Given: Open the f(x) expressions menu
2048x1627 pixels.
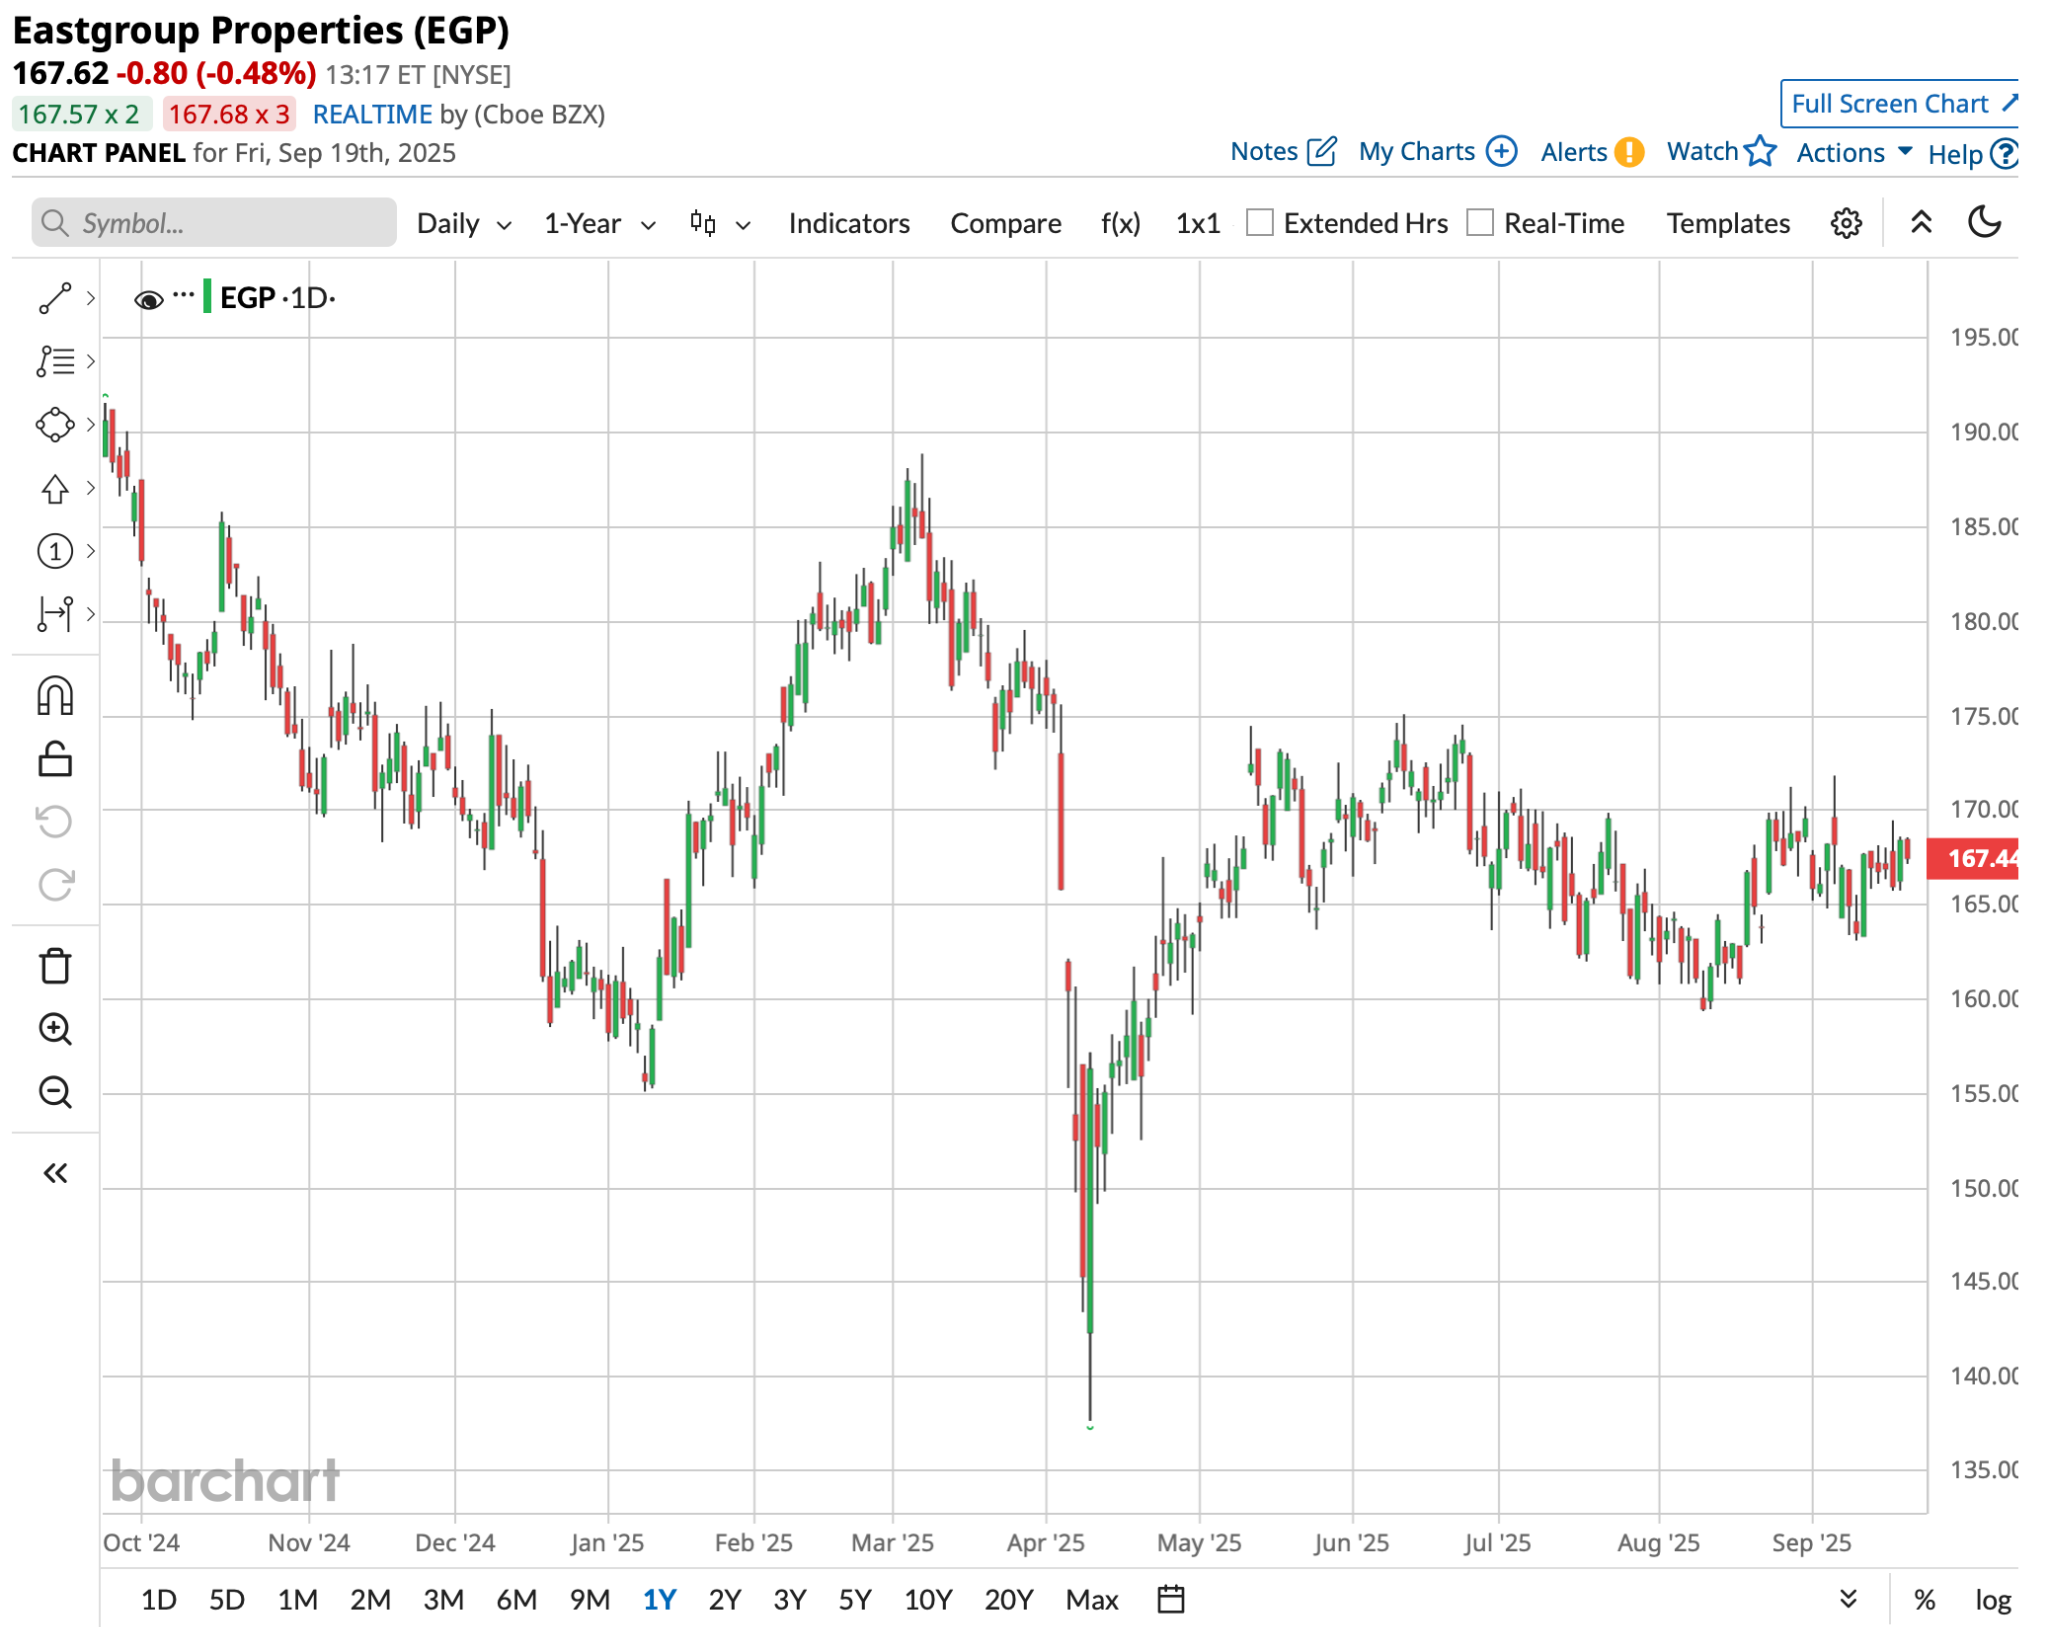Looking at the screenshot, I should coord(1120,223).
